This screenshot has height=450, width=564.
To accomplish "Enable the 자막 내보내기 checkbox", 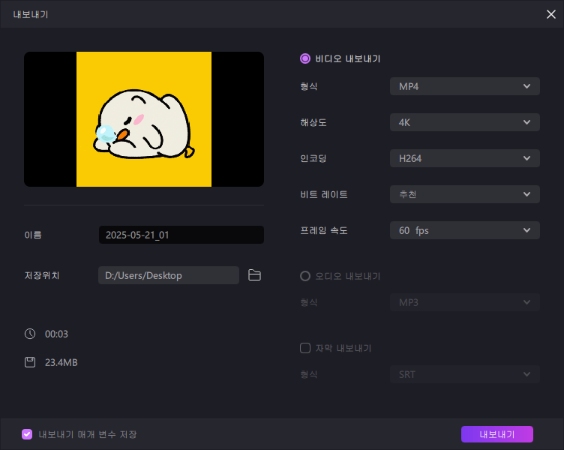I will point(305,348).
